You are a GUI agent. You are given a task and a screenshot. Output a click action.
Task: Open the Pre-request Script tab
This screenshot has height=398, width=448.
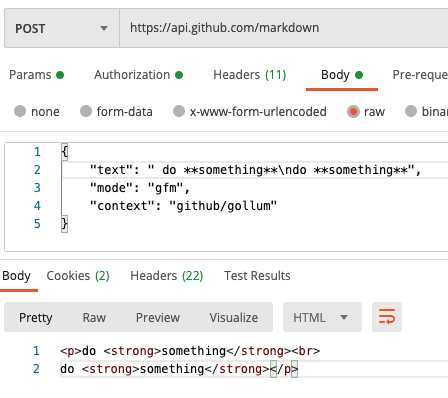tap(420, 75)
